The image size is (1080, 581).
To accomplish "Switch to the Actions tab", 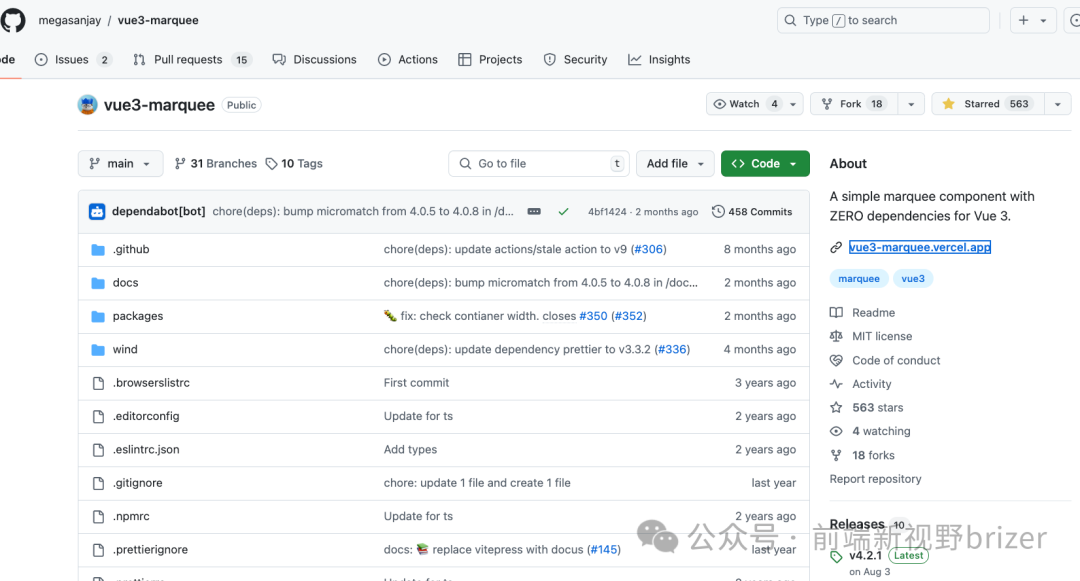I will pyautogui.click(x=408, y=59).
